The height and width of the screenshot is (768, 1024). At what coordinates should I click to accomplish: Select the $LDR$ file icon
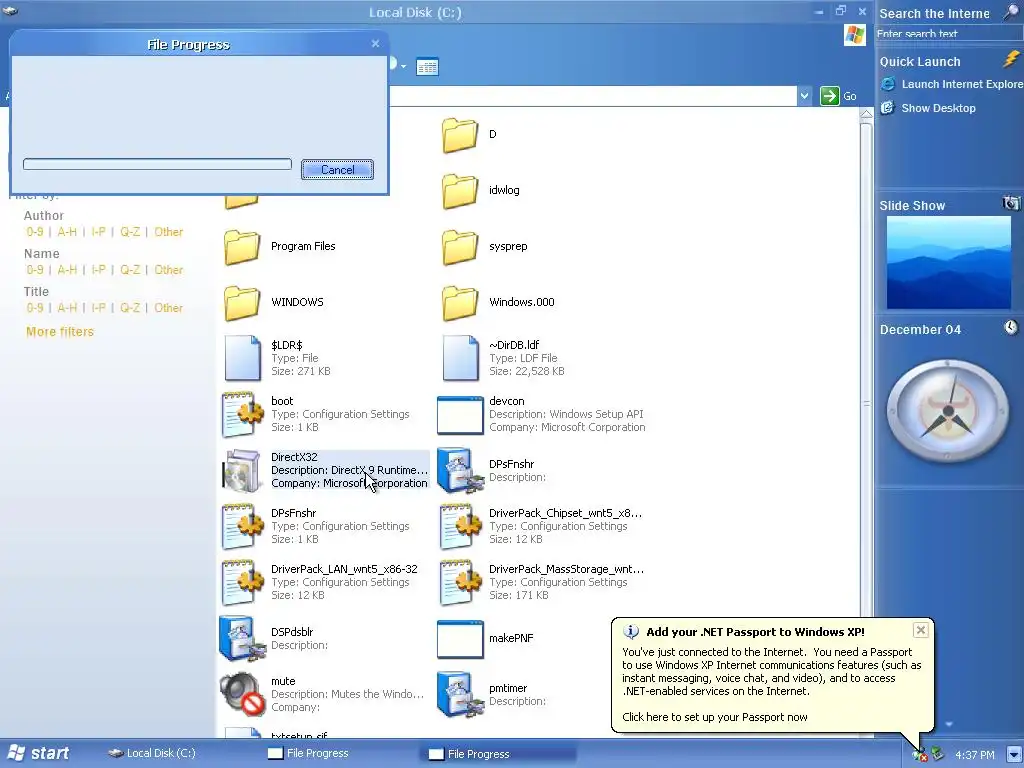242,358
